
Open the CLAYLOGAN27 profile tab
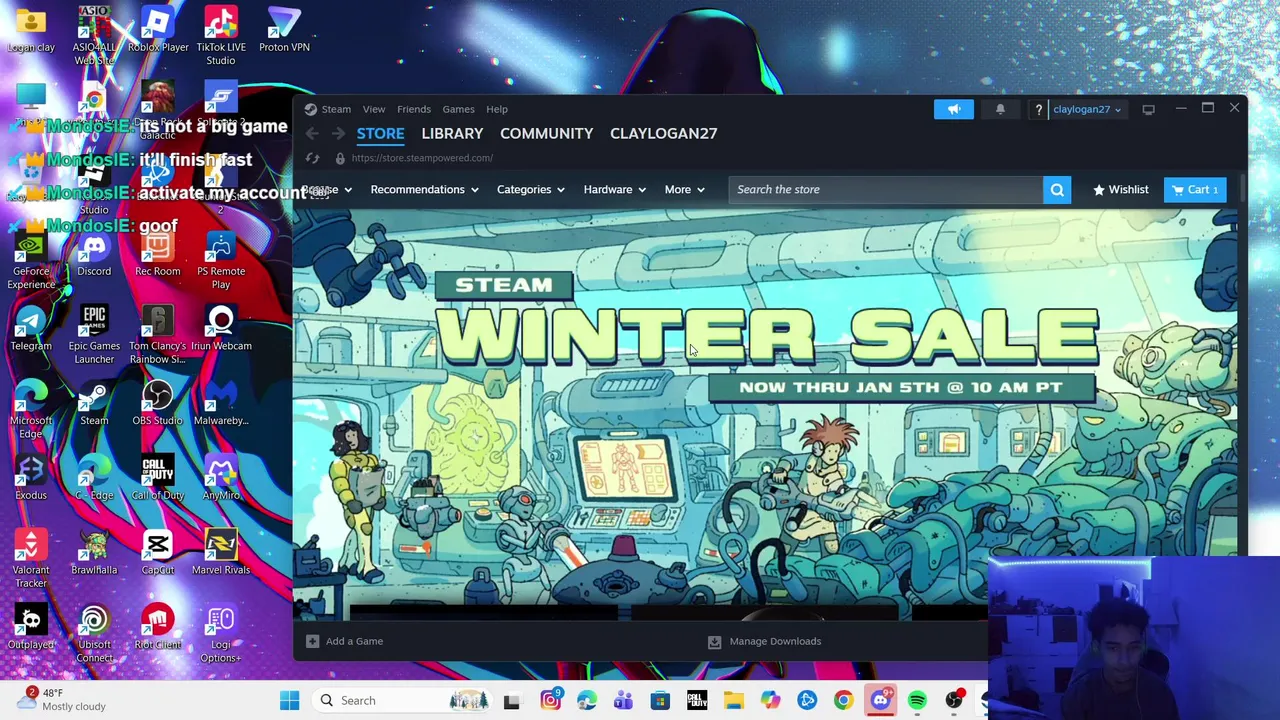click(663, 133)
